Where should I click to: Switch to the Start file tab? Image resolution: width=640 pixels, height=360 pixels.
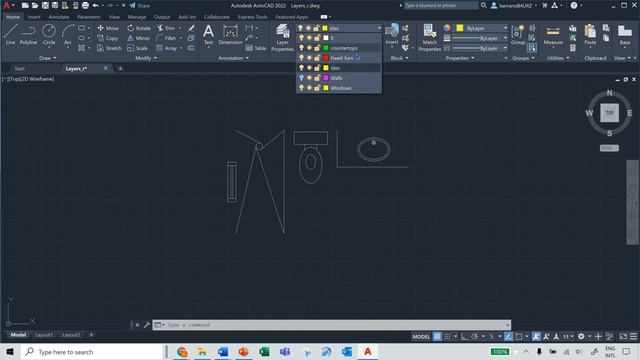click(x=19, y=69)
